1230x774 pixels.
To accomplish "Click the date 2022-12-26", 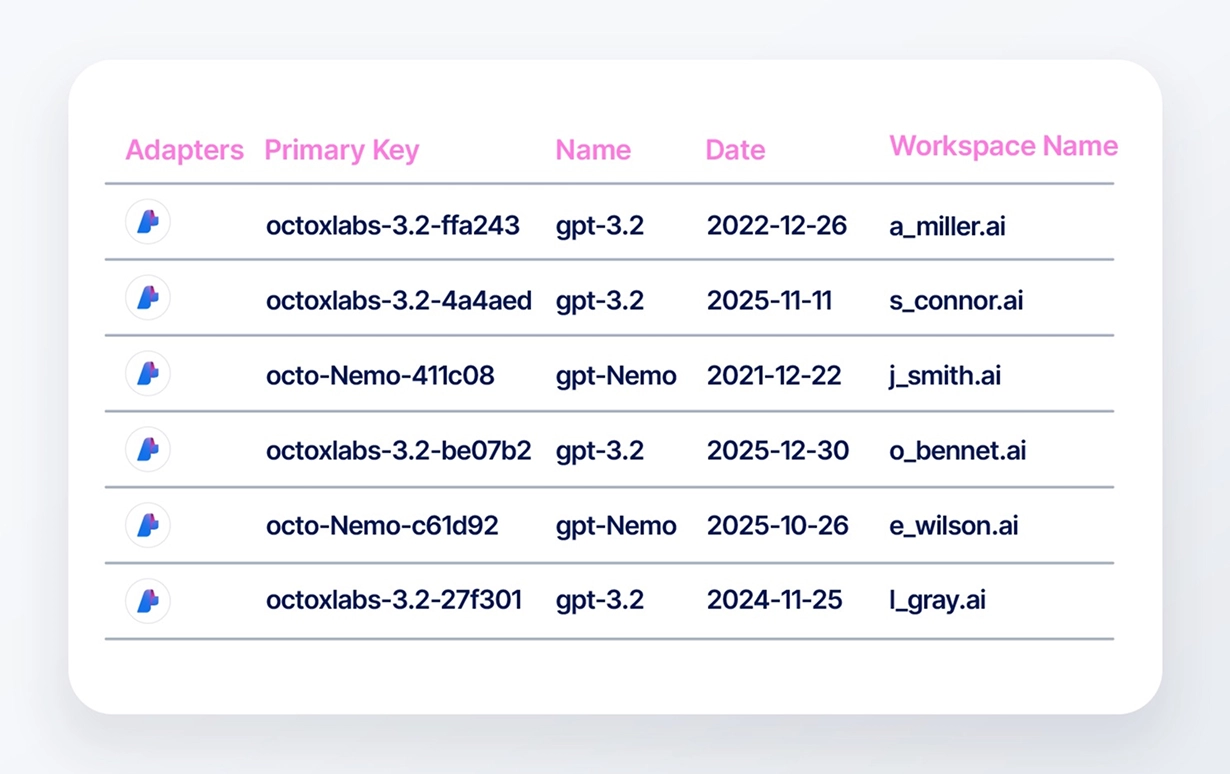I will [x=777, y=226].
